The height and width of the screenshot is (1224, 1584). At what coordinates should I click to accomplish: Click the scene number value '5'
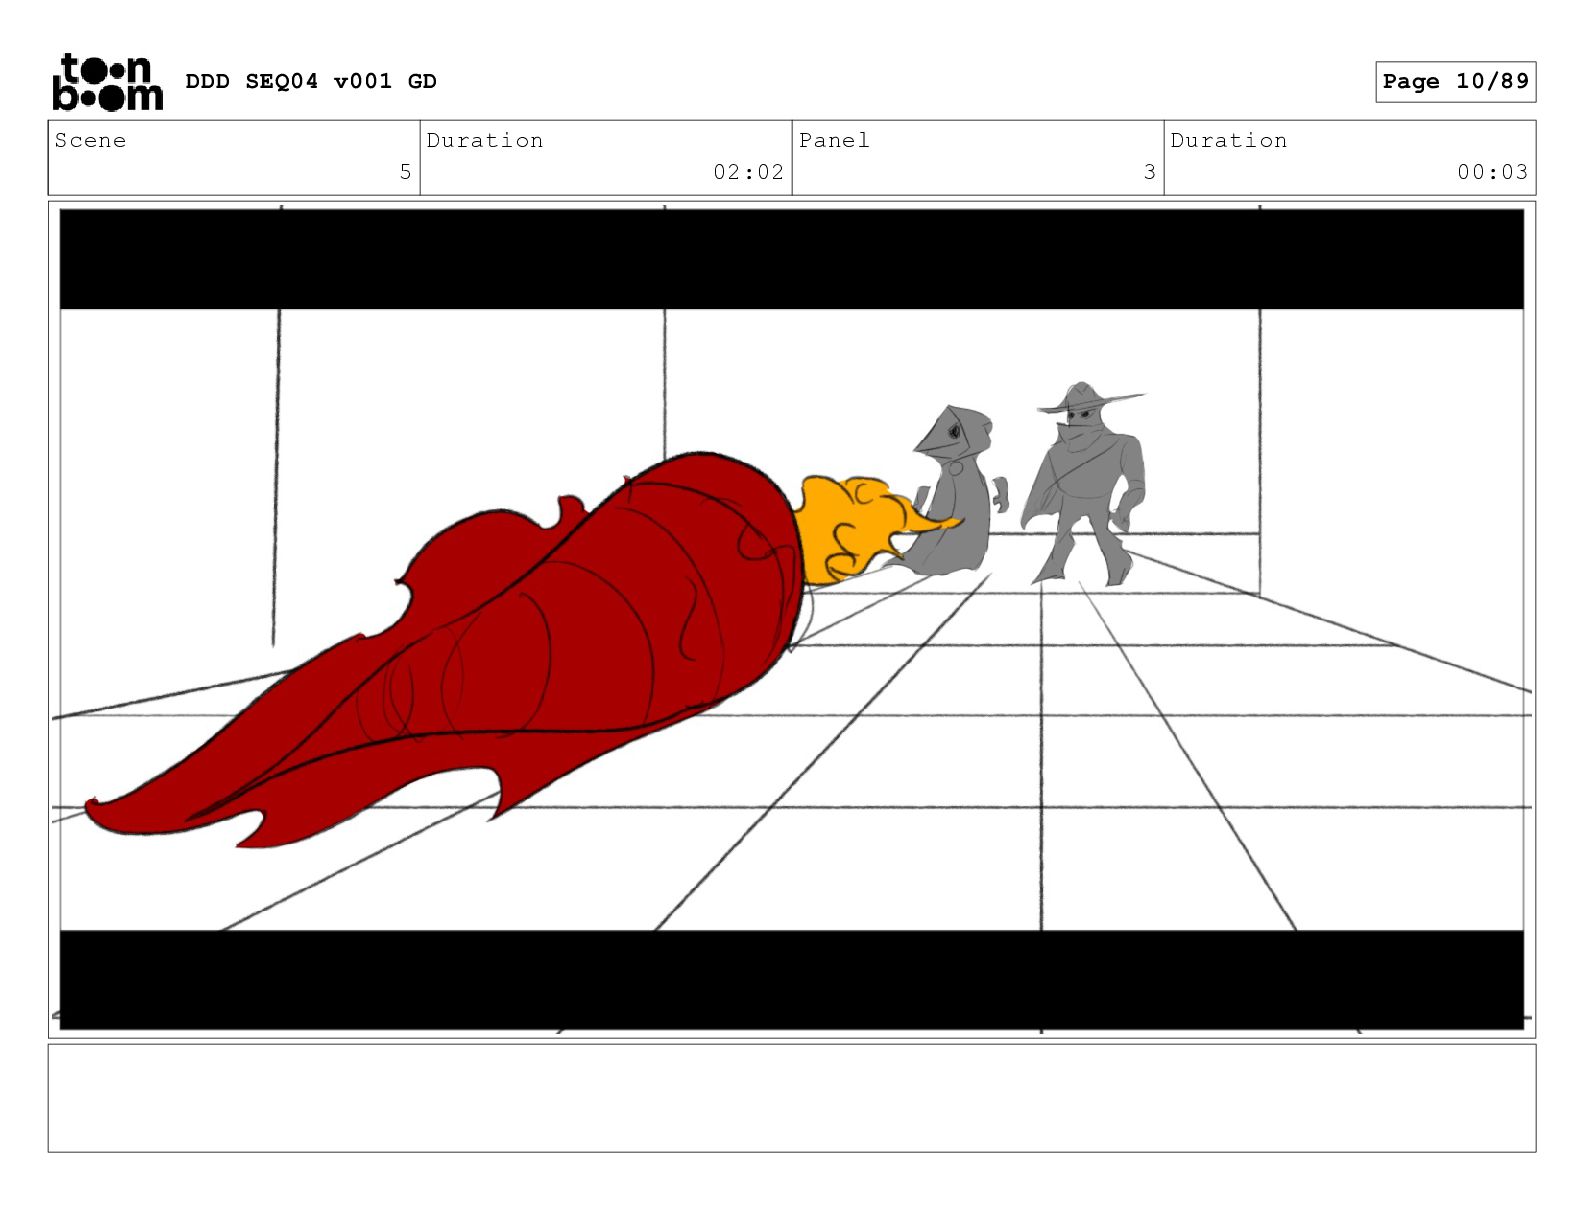coord(405,172)
